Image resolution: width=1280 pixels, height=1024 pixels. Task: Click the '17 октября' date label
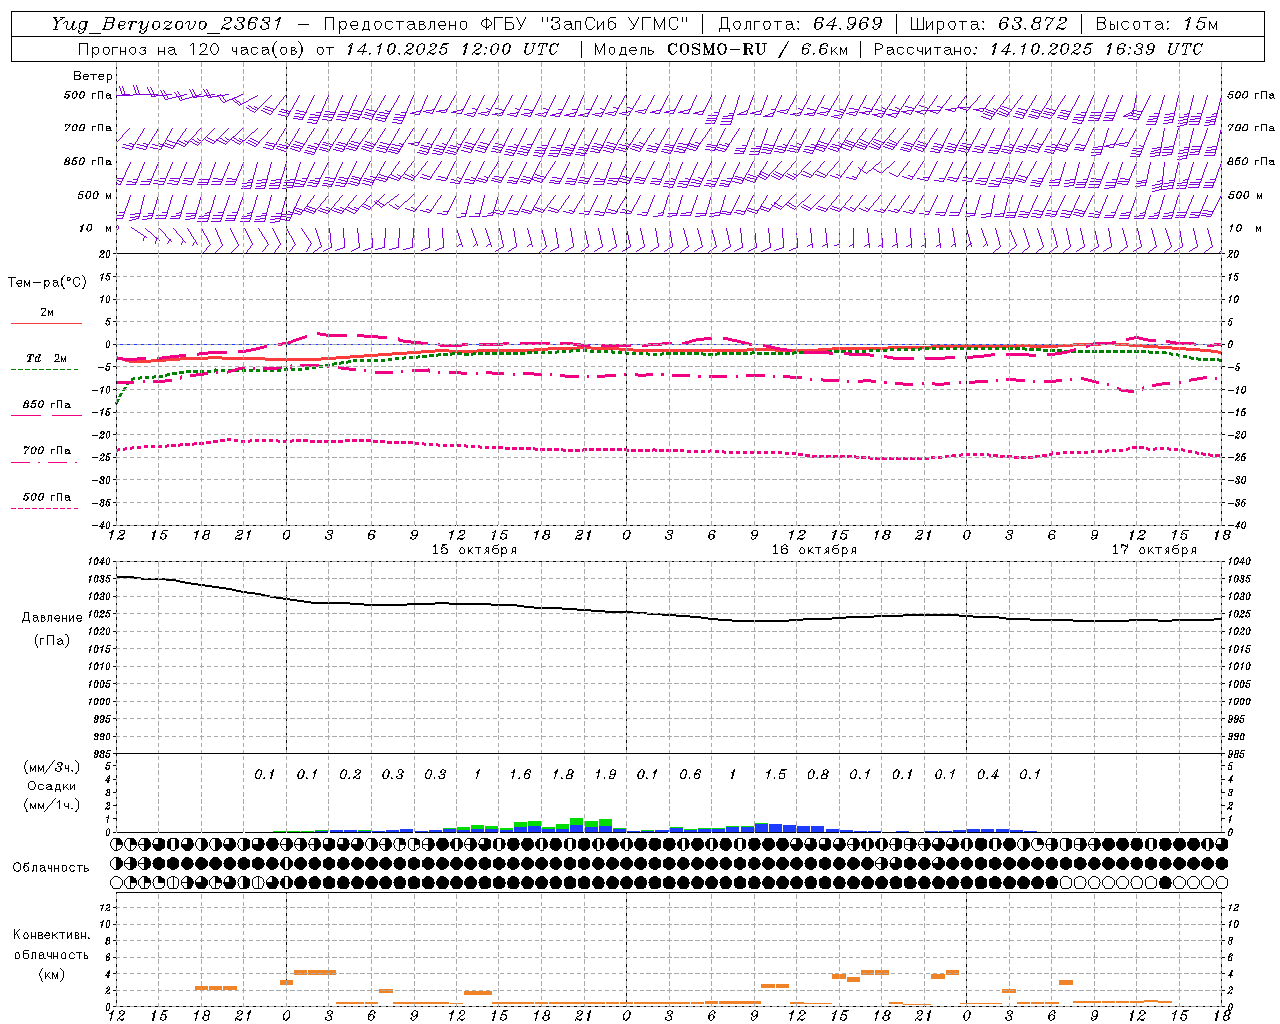(1154, 550)
